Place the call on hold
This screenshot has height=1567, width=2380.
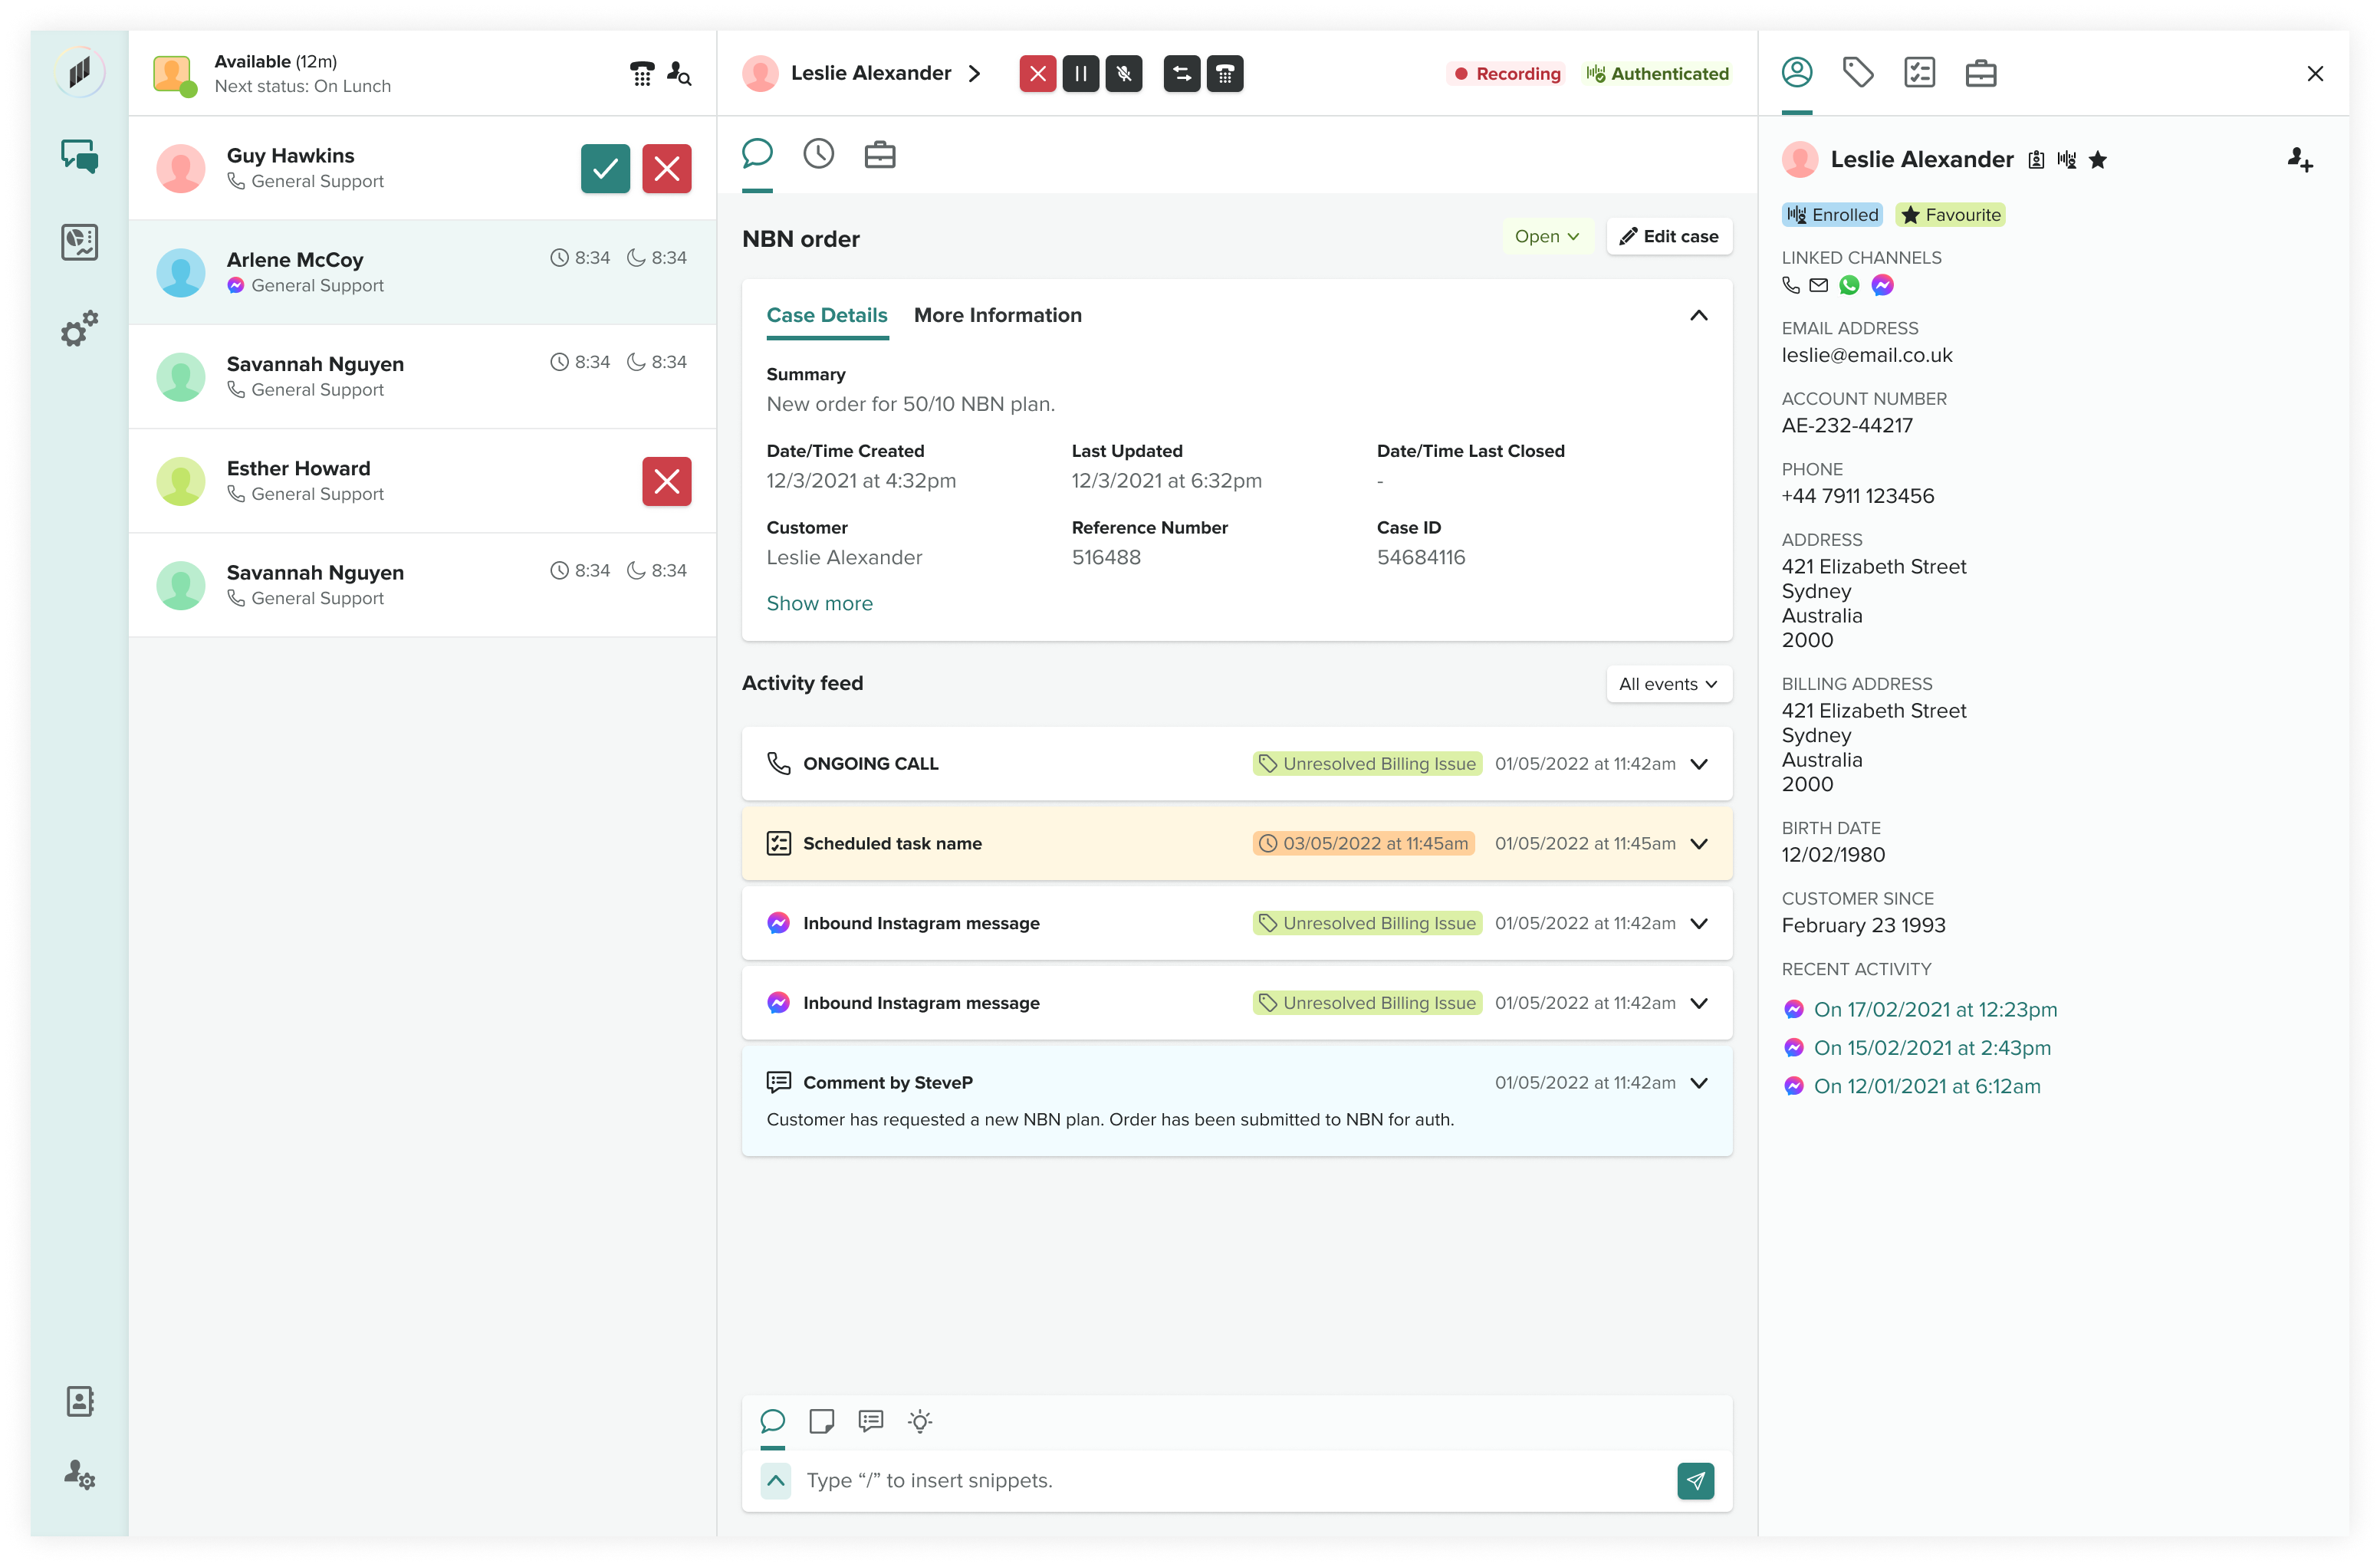(x=1080, y=73)
